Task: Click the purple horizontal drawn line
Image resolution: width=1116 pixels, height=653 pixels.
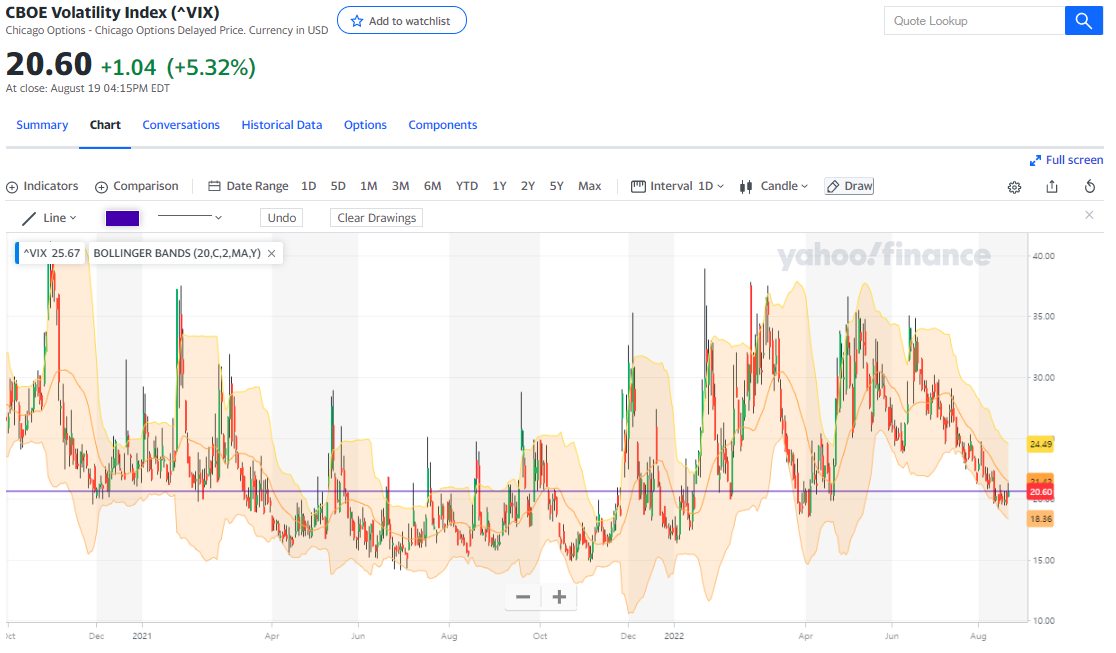Action: click(516, 491)
